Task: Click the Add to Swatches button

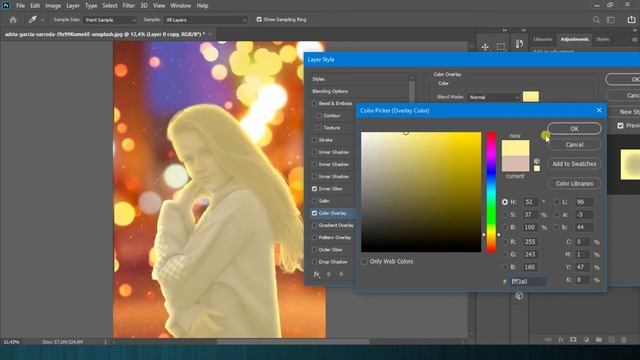Action: pos(574,164)
